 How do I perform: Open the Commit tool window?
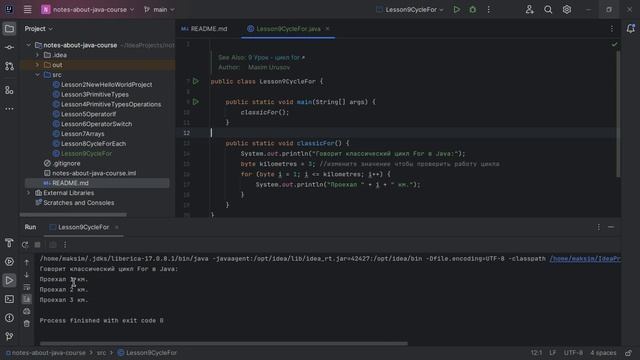pos(9,47)
